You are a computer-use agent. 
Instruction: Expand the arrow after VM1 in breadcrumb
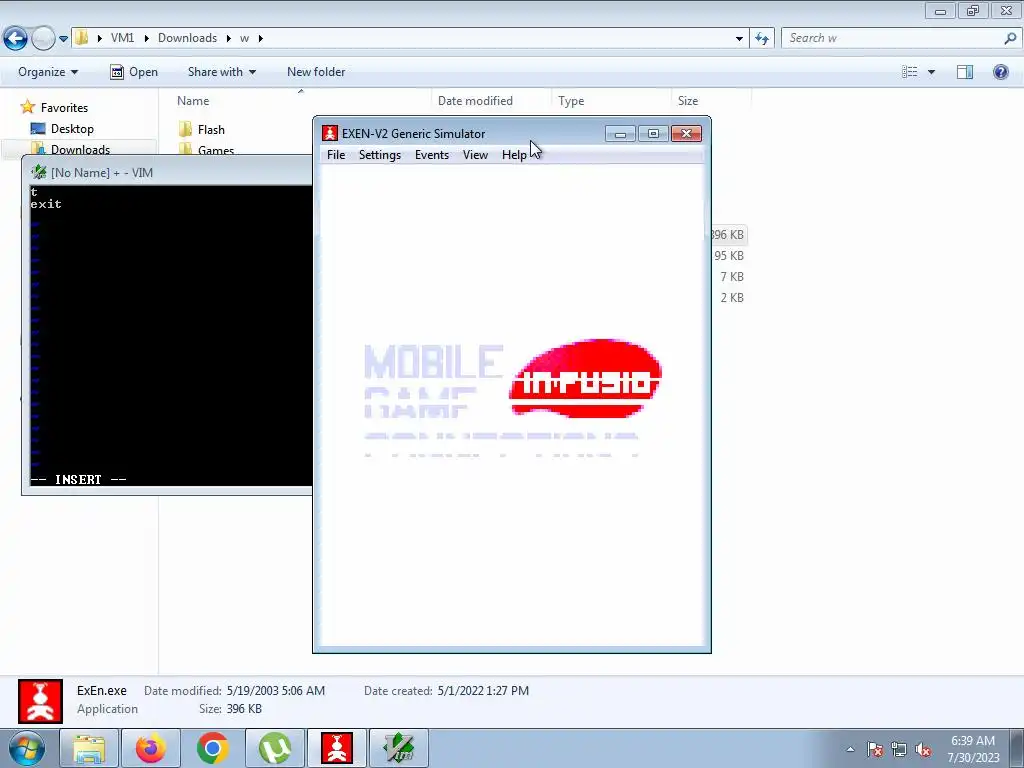point(146,38)
